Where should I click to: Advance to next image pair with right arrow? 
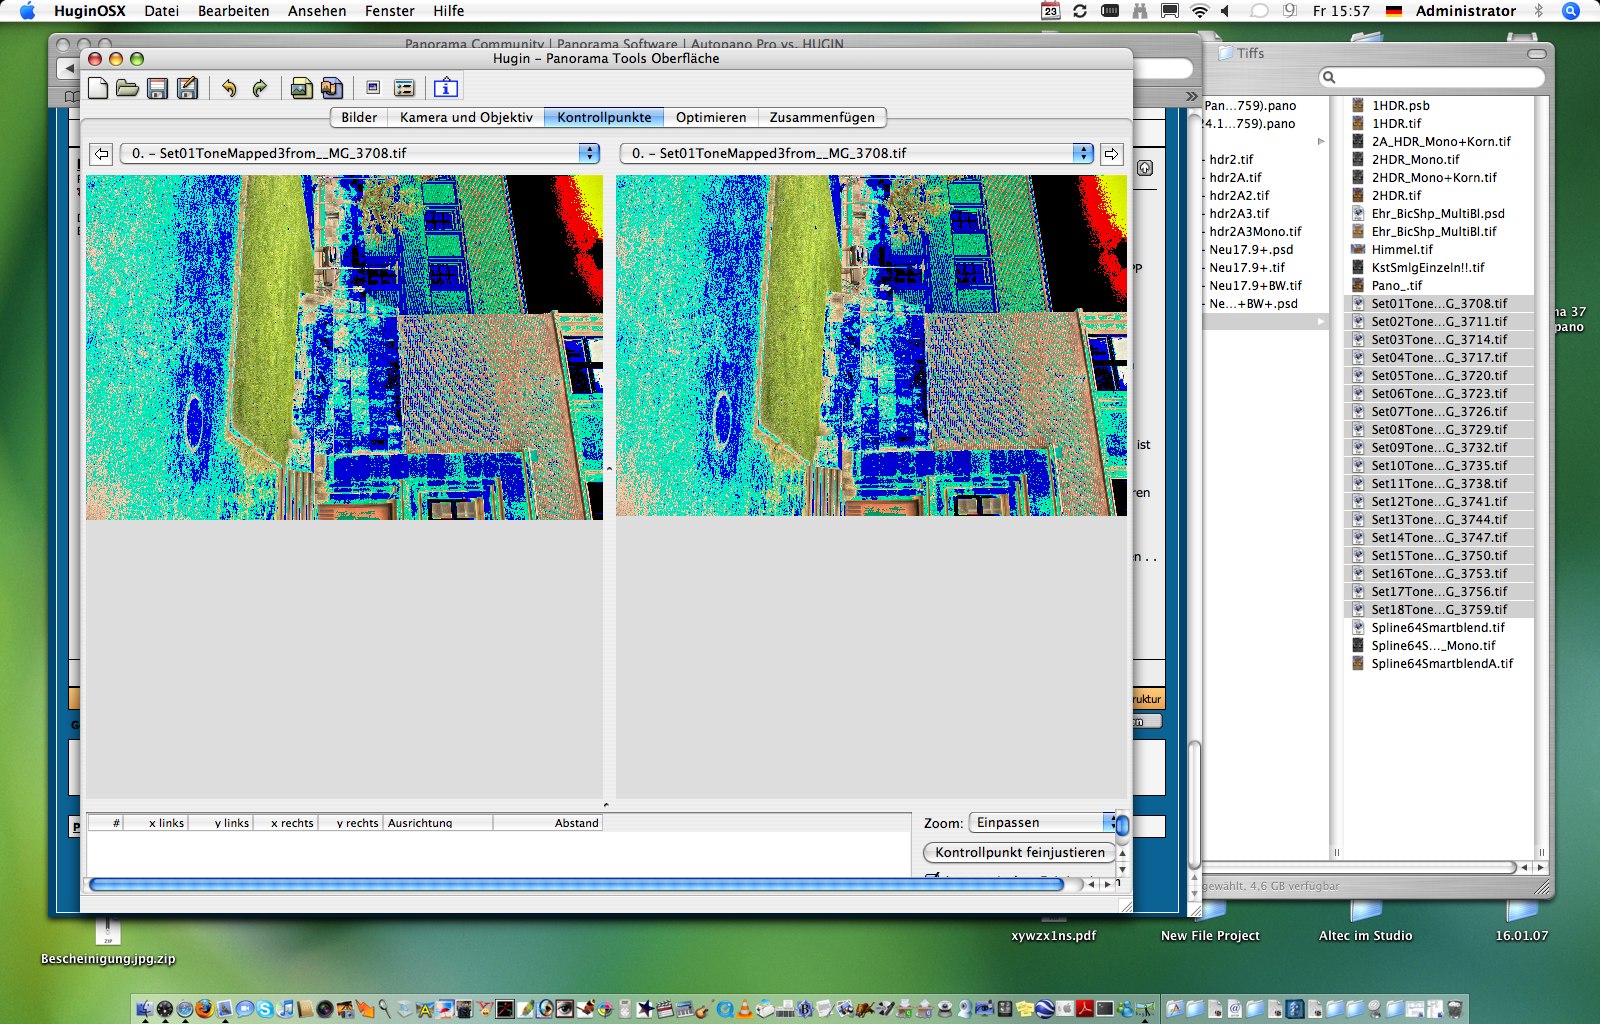point(1111,154)
